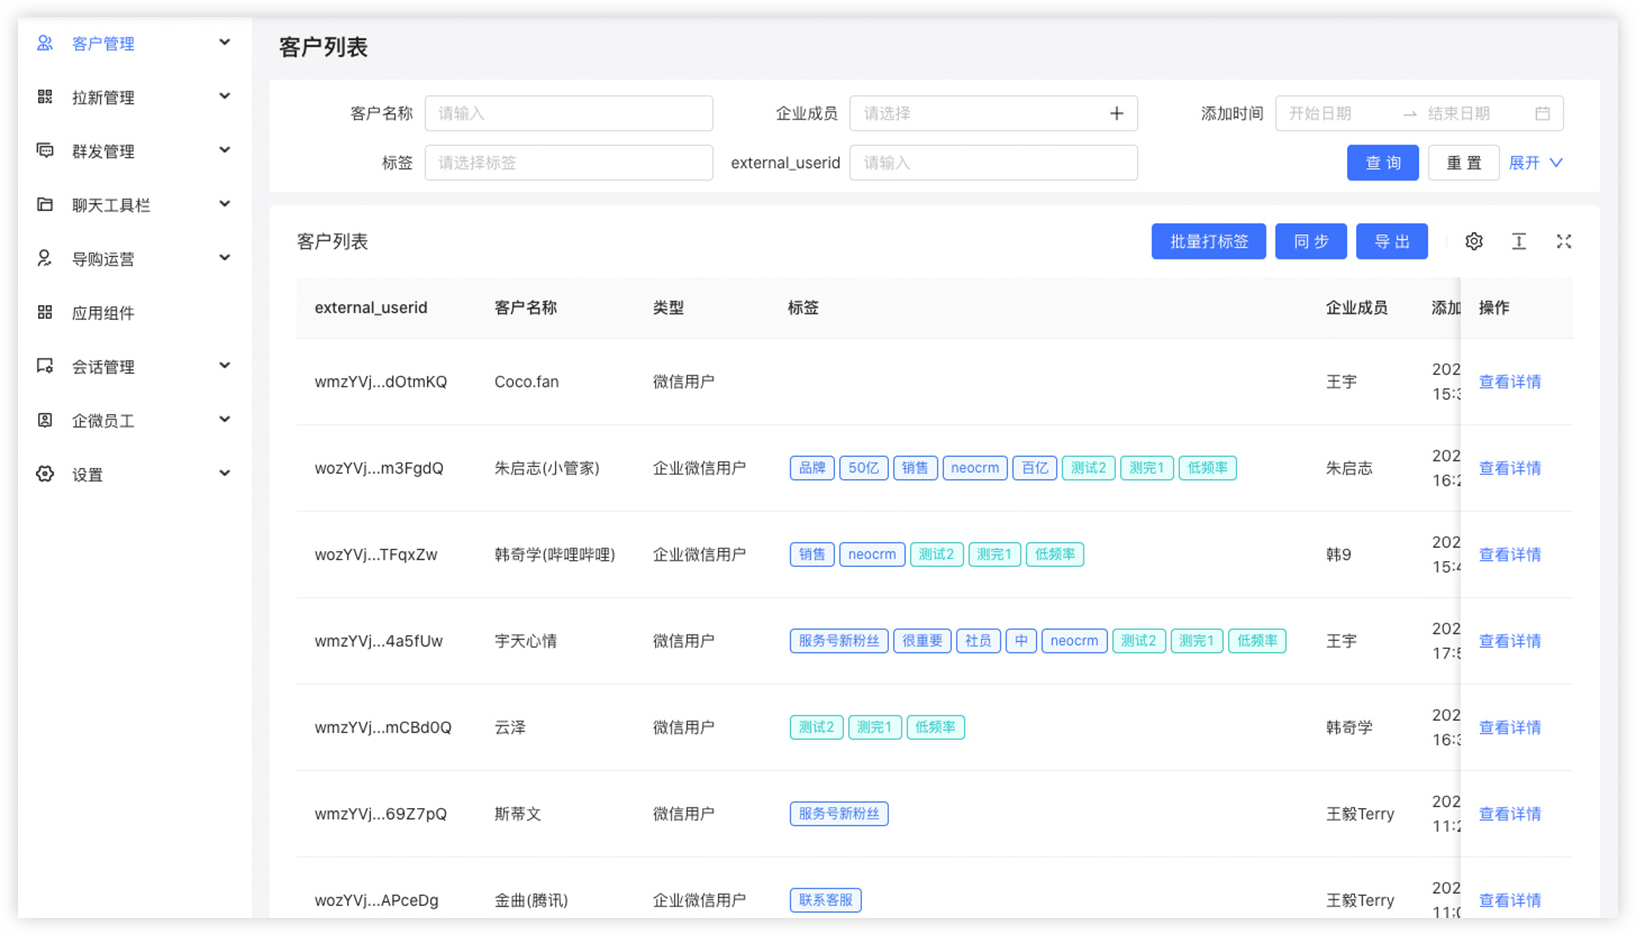Open the 标签 select dropdown

pyautogui.click(x=569, y=163)
